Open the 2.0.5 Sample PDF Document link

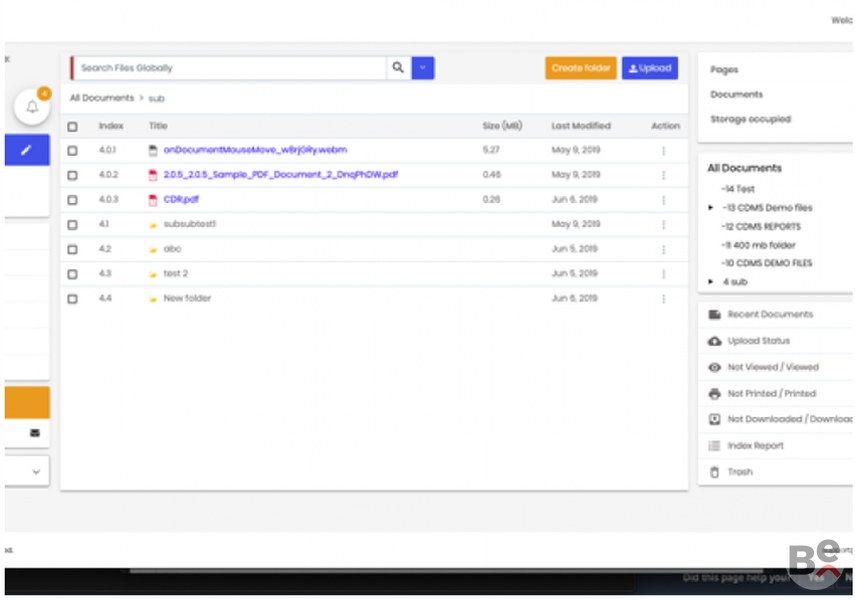coord(281,175)
